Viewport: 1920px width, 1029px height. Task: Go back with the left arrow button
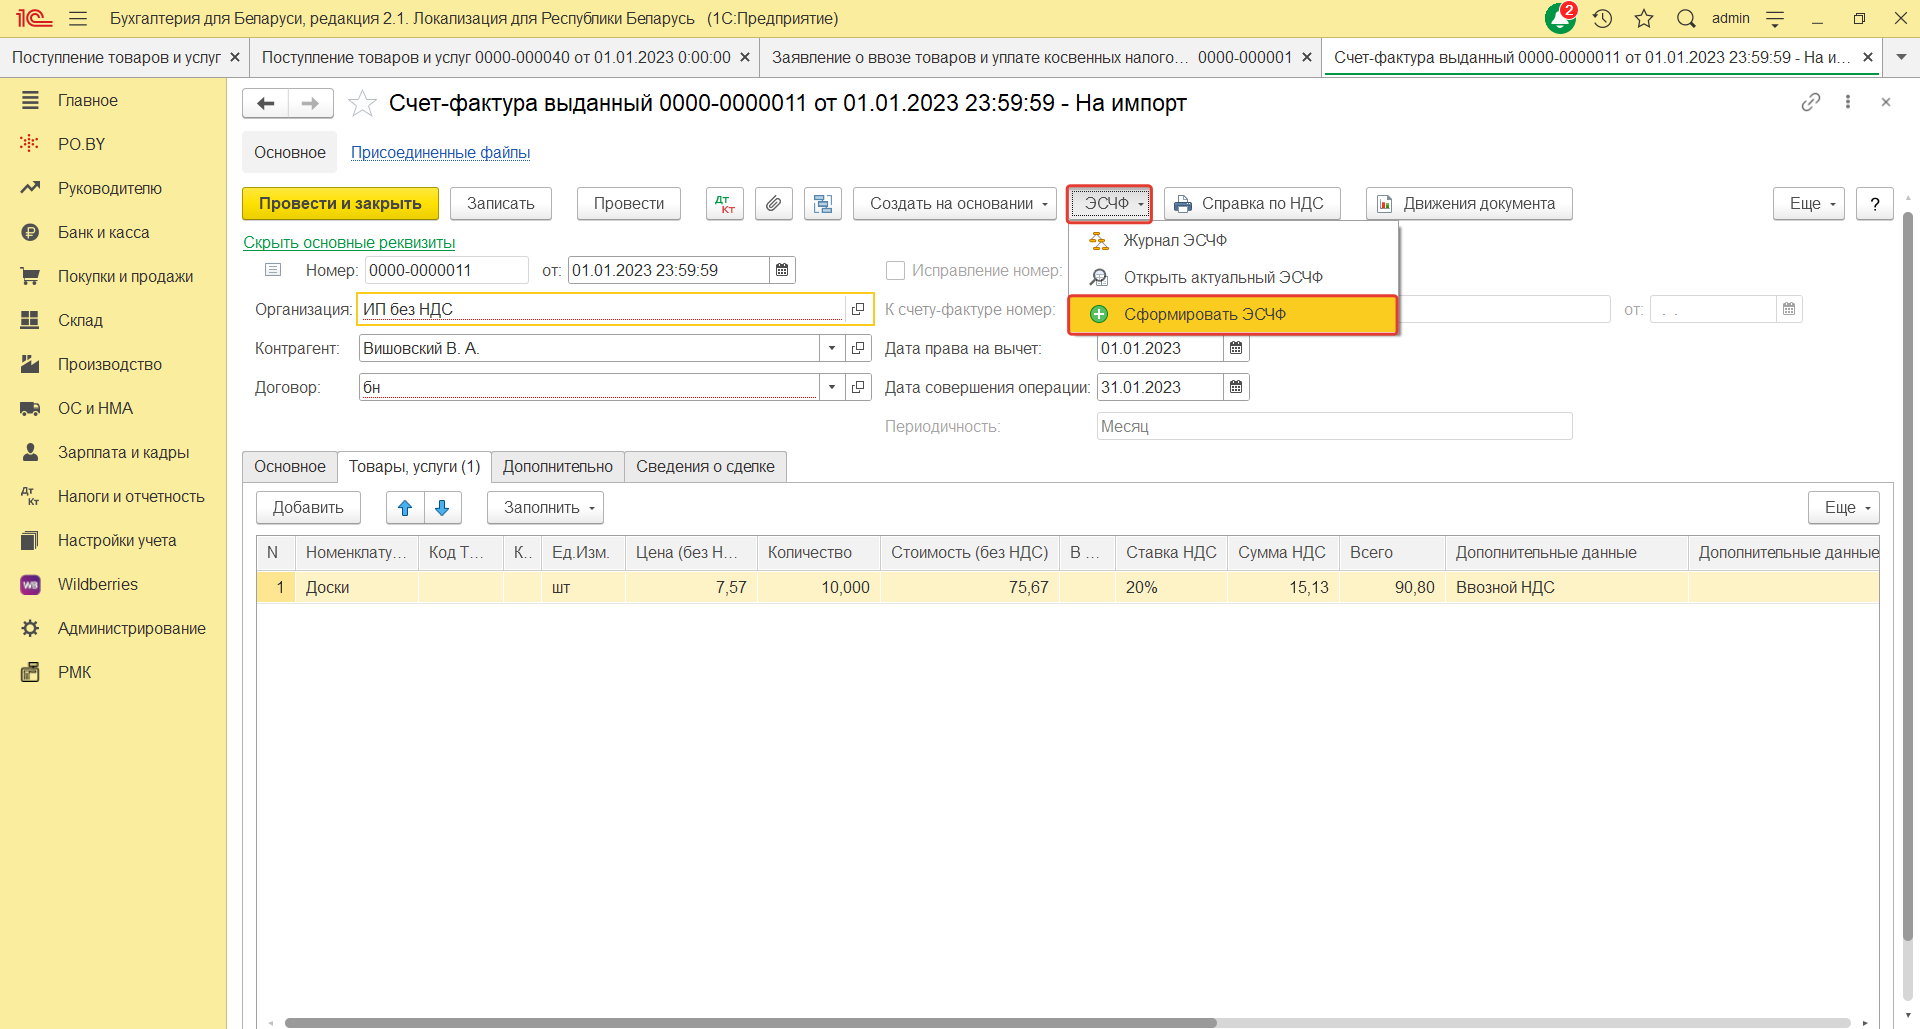click(265, 103)
